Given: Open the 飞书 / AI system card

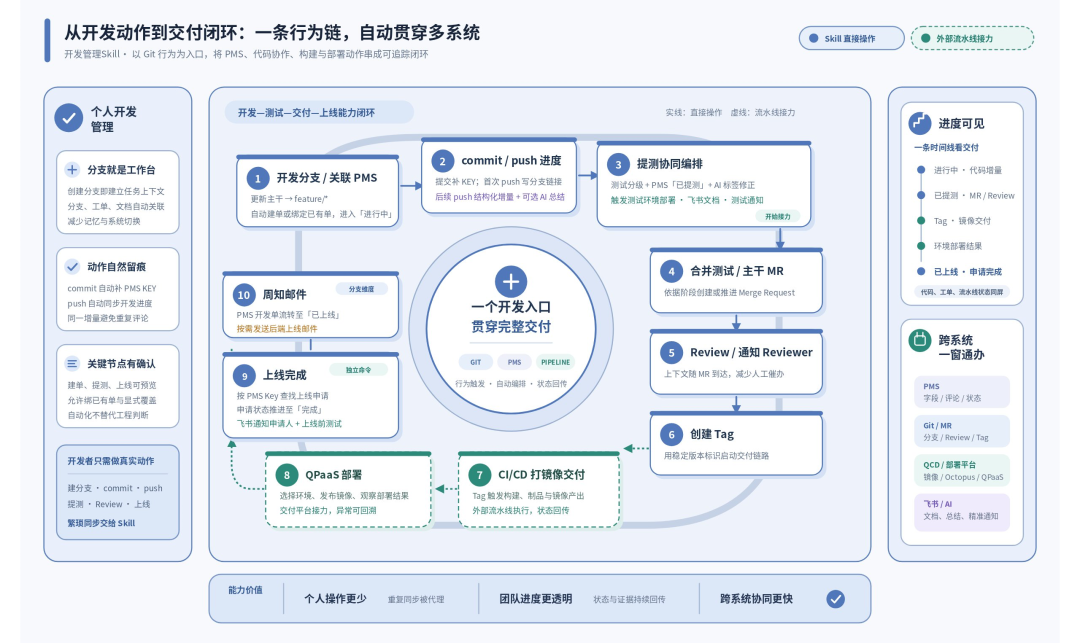Looking at the screenshot, I should [962, 512].
